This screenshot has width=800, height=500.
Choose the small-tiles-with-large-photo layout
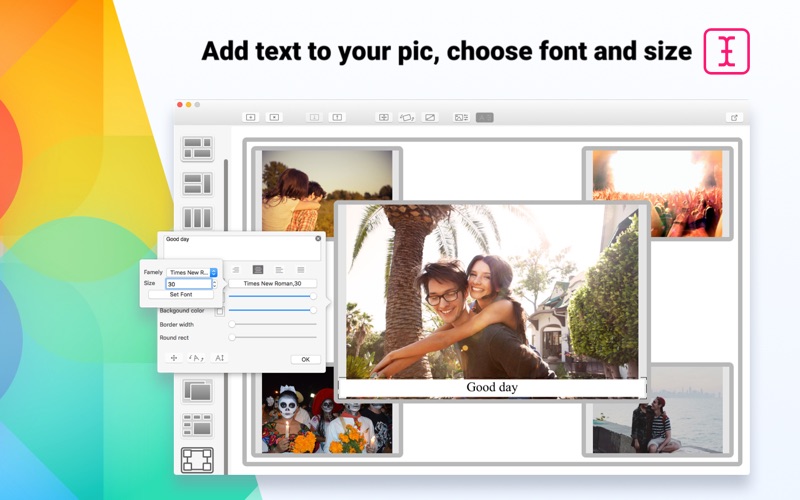[x=197, y=426]
